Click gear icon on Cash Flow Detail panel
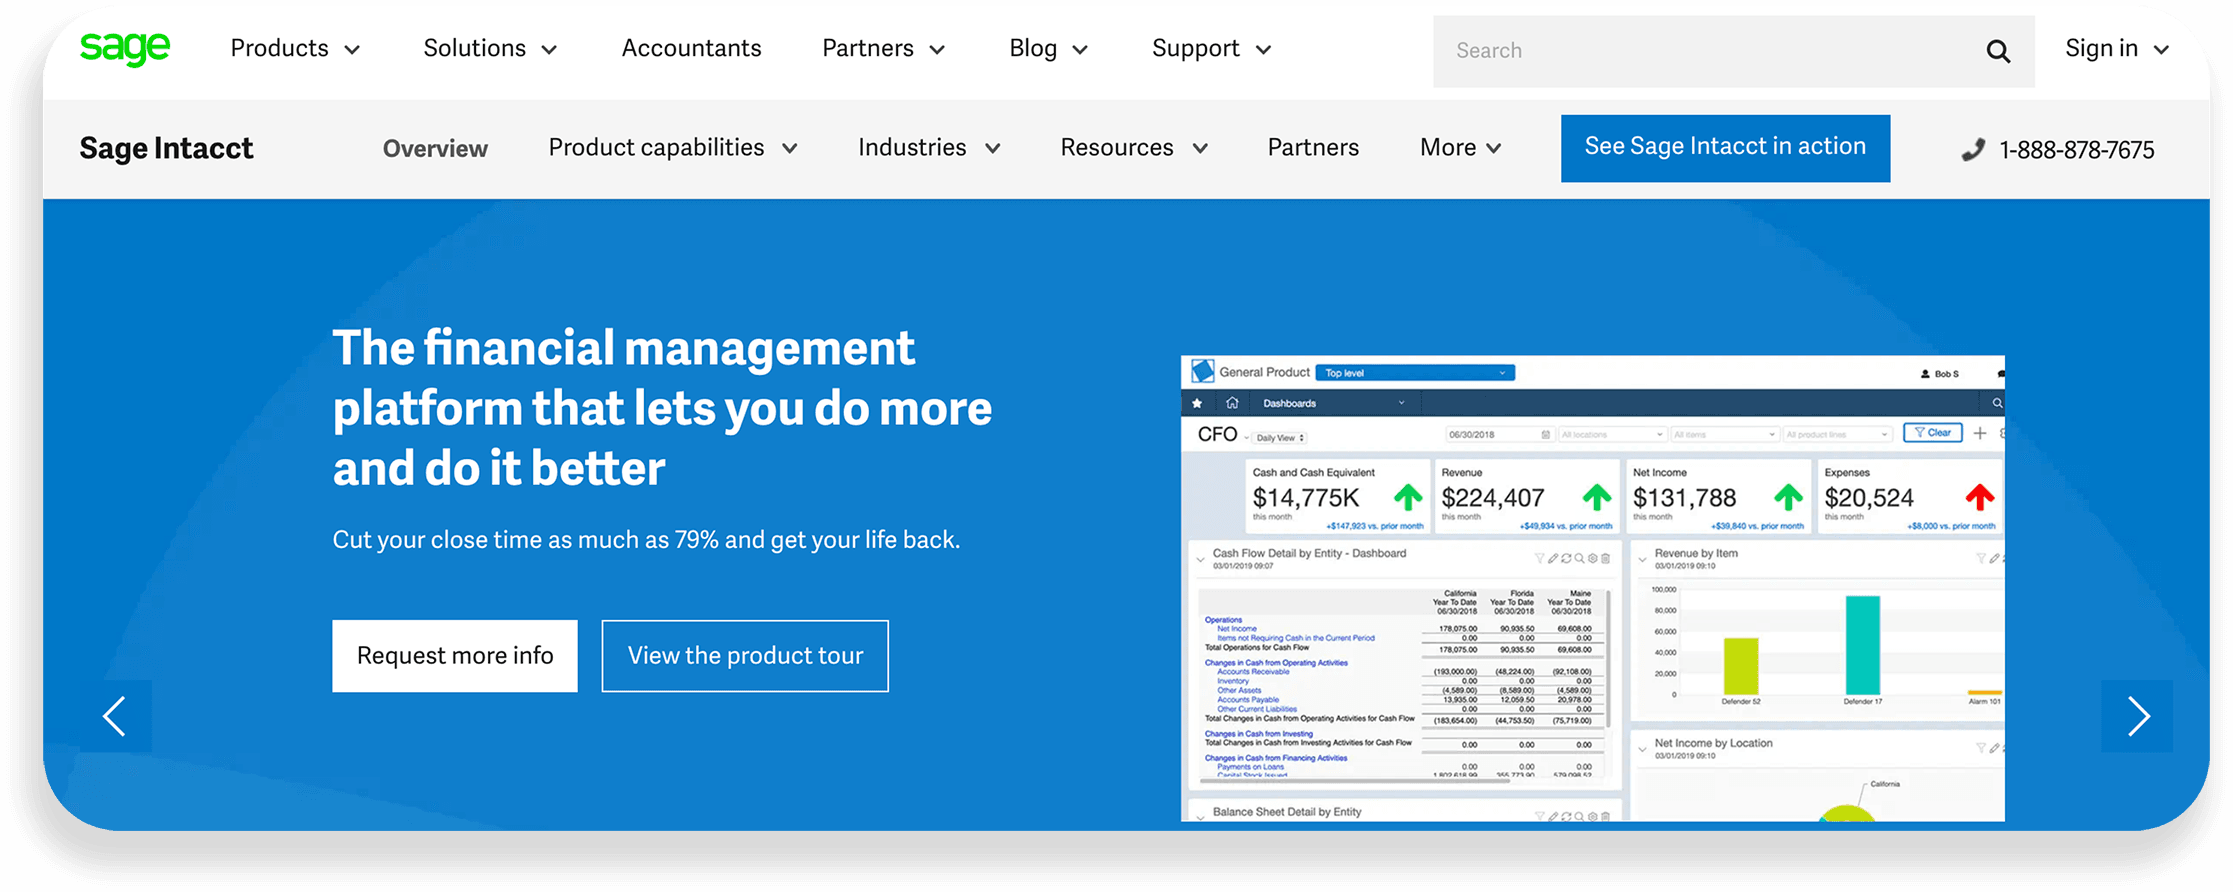The image size is (2233, 892). (1592, 558)
